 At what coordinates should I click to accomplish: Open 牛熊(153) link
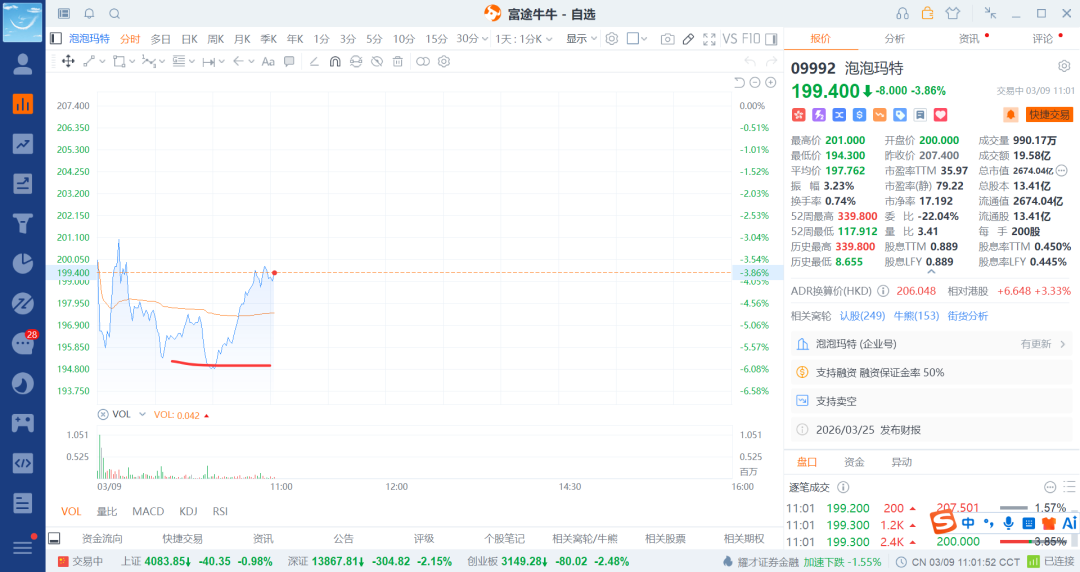[916, 316]
